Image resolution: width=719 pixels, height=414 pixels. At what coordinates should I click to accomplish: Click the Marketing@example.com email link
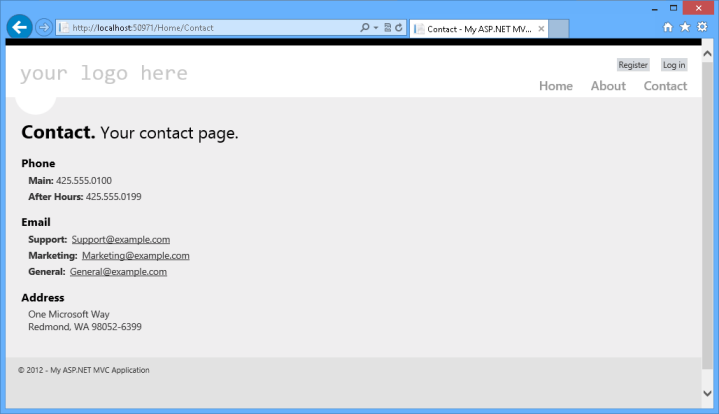135,255
